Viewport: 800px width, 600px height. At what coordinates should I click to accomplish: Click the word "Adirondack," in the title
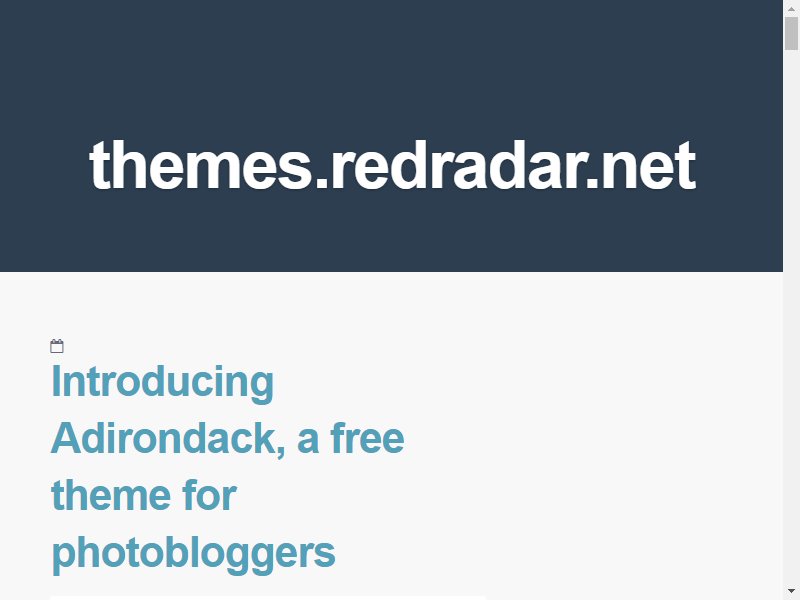[x=168, y=438]
